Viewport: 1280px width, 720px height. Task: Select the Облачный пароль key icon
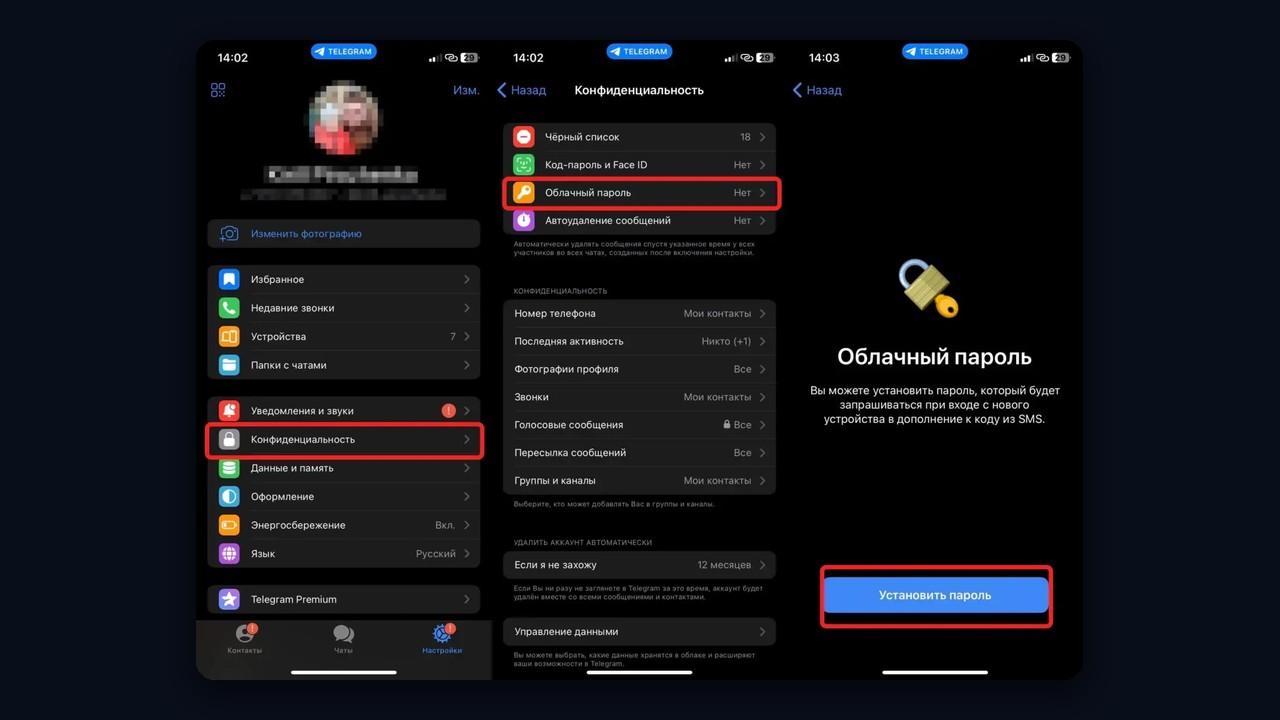point(524,193)
